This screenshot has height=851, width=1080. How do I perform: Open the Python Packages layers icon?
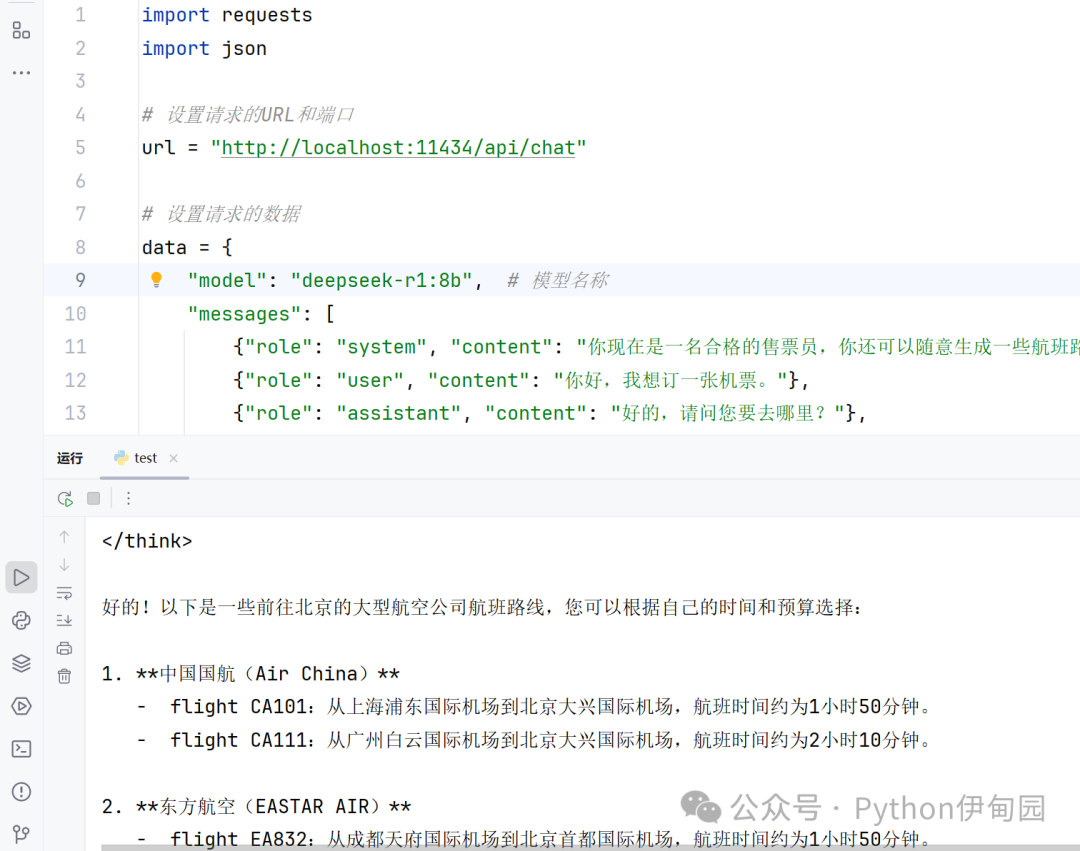click(x=21, y=663)
